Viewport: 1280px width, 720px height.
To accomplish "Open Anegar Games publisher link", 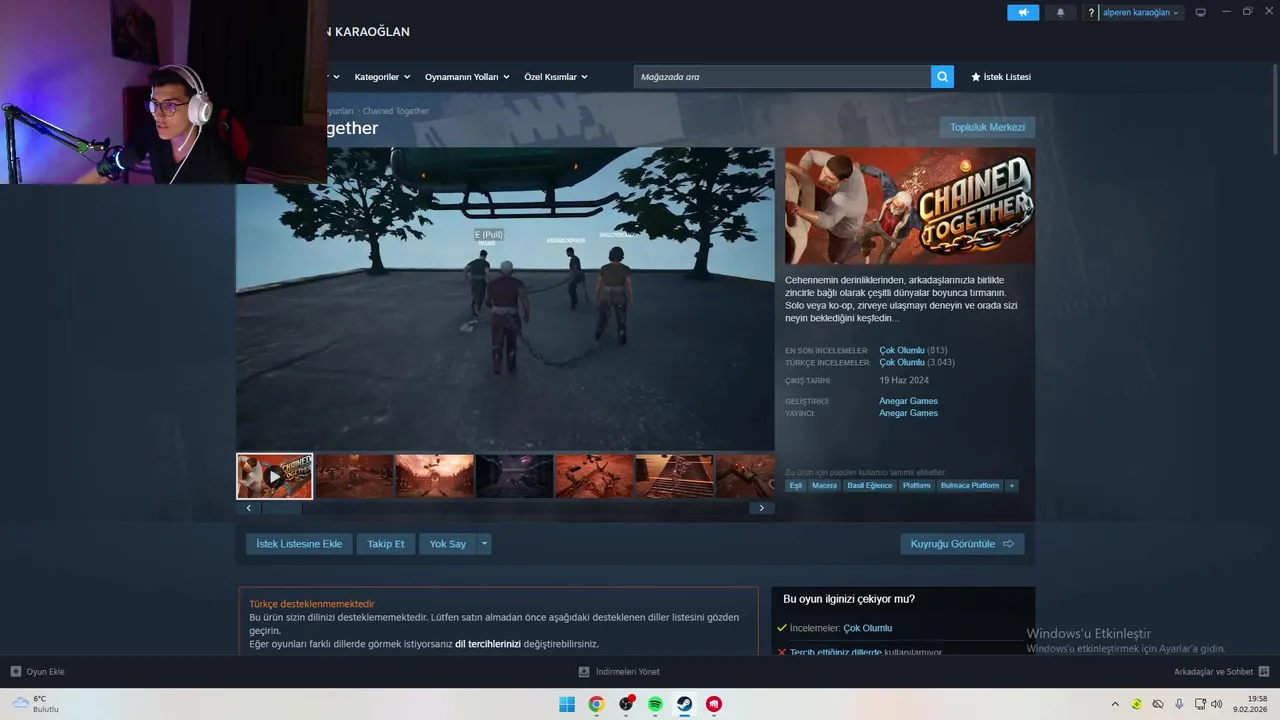I will coord(908,413).
